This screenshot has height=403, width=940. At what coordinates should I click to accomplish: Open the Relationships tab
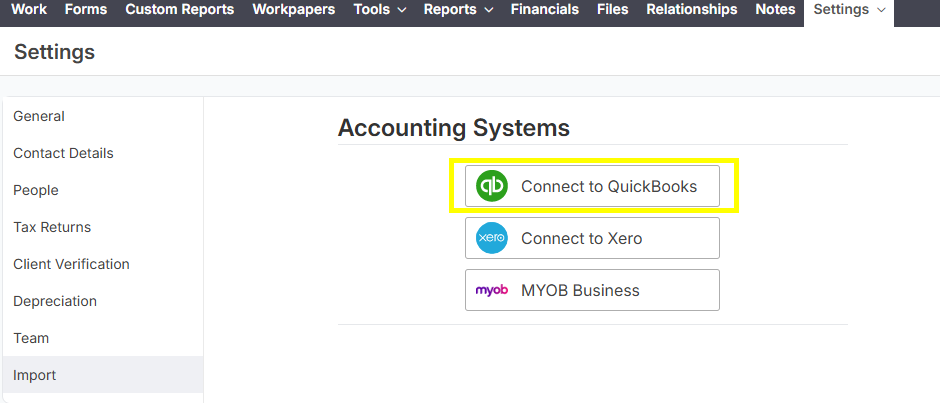coord(692,10)
